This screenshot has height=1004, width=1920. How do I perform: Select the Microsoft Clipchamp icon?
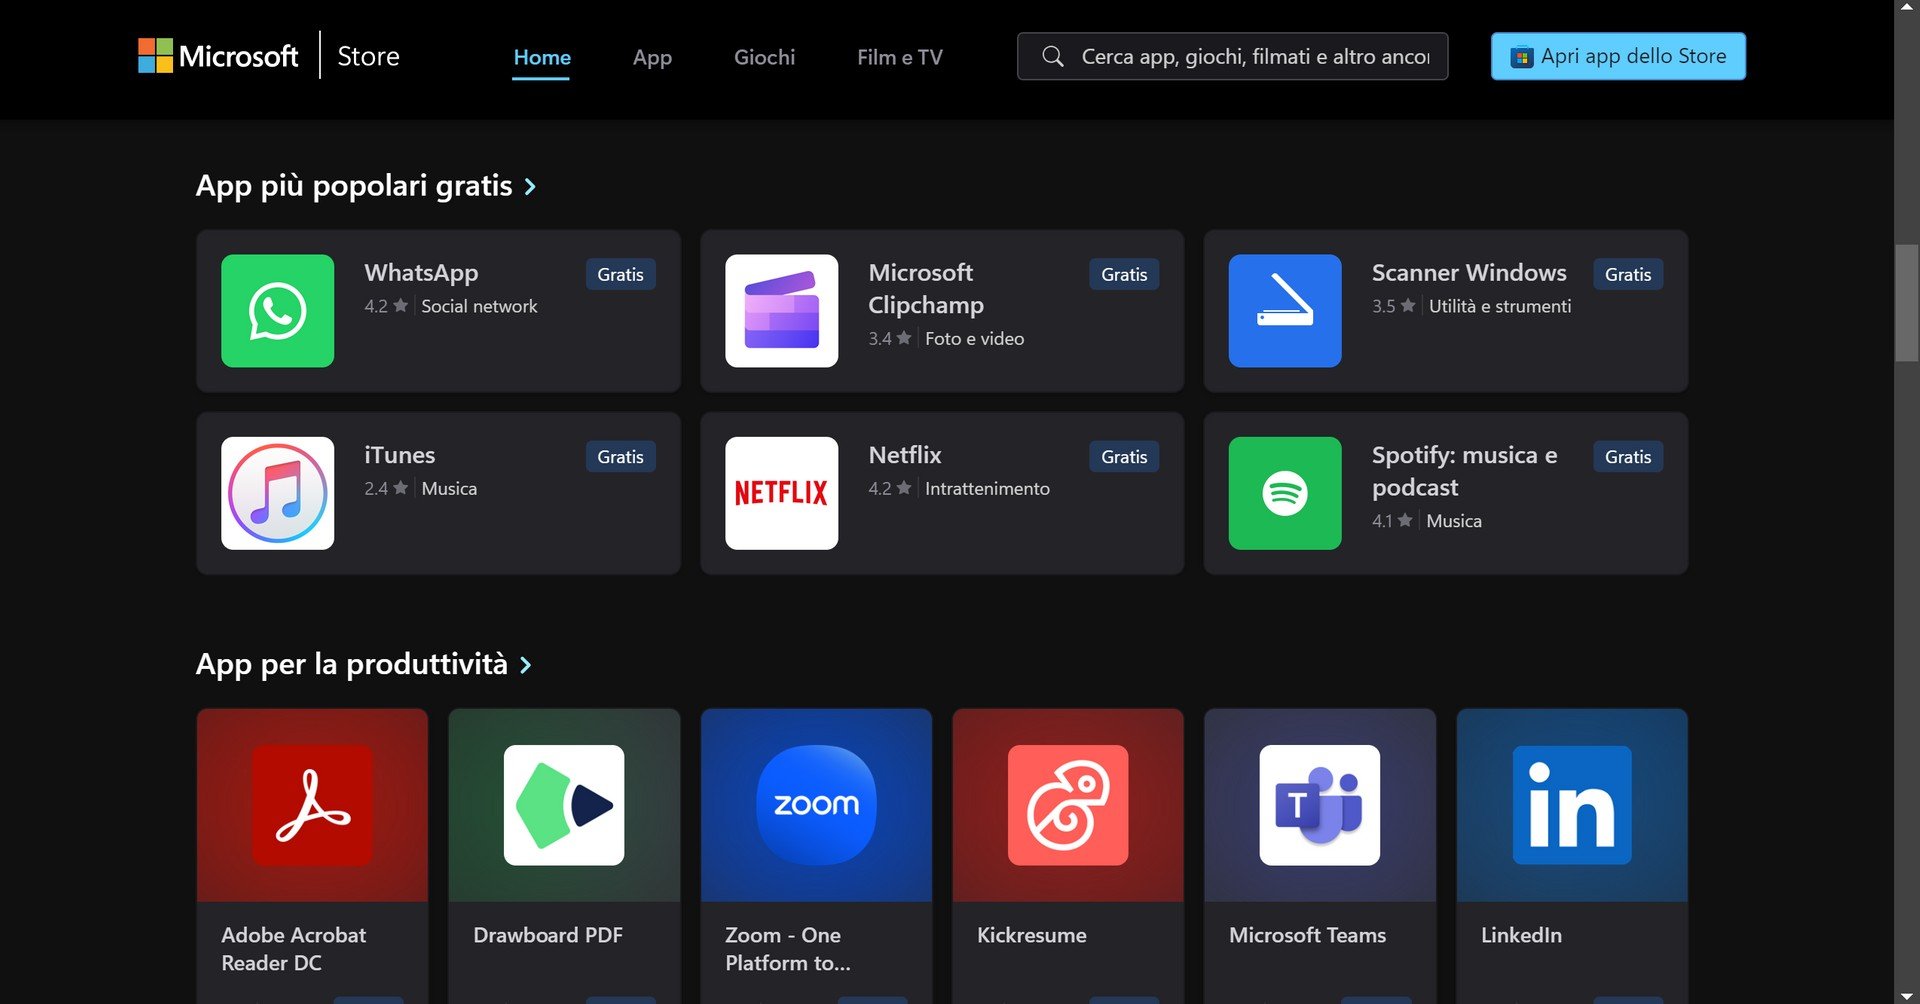coord(781,311)
